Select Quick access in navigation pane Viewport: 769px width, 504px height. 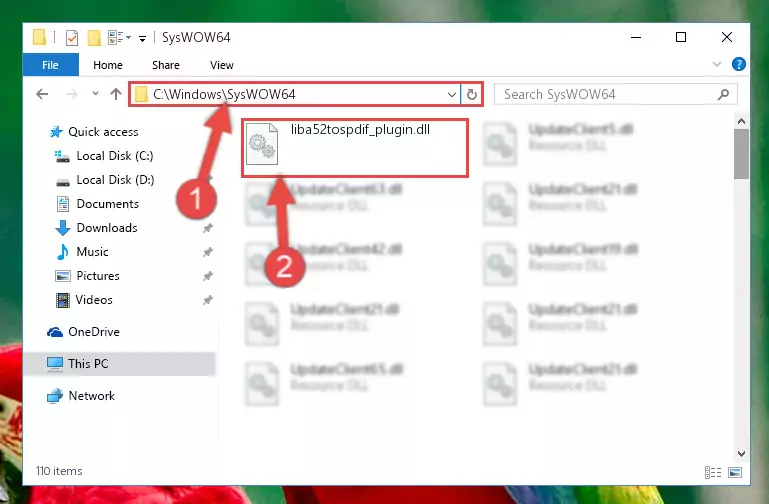tap(103, 132)
